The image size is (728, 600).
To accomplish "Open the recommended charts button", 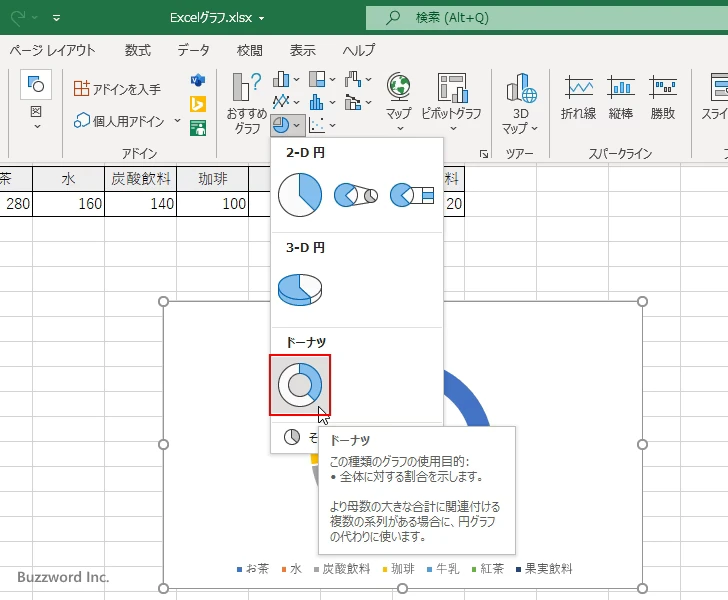I will pos(247,104).
